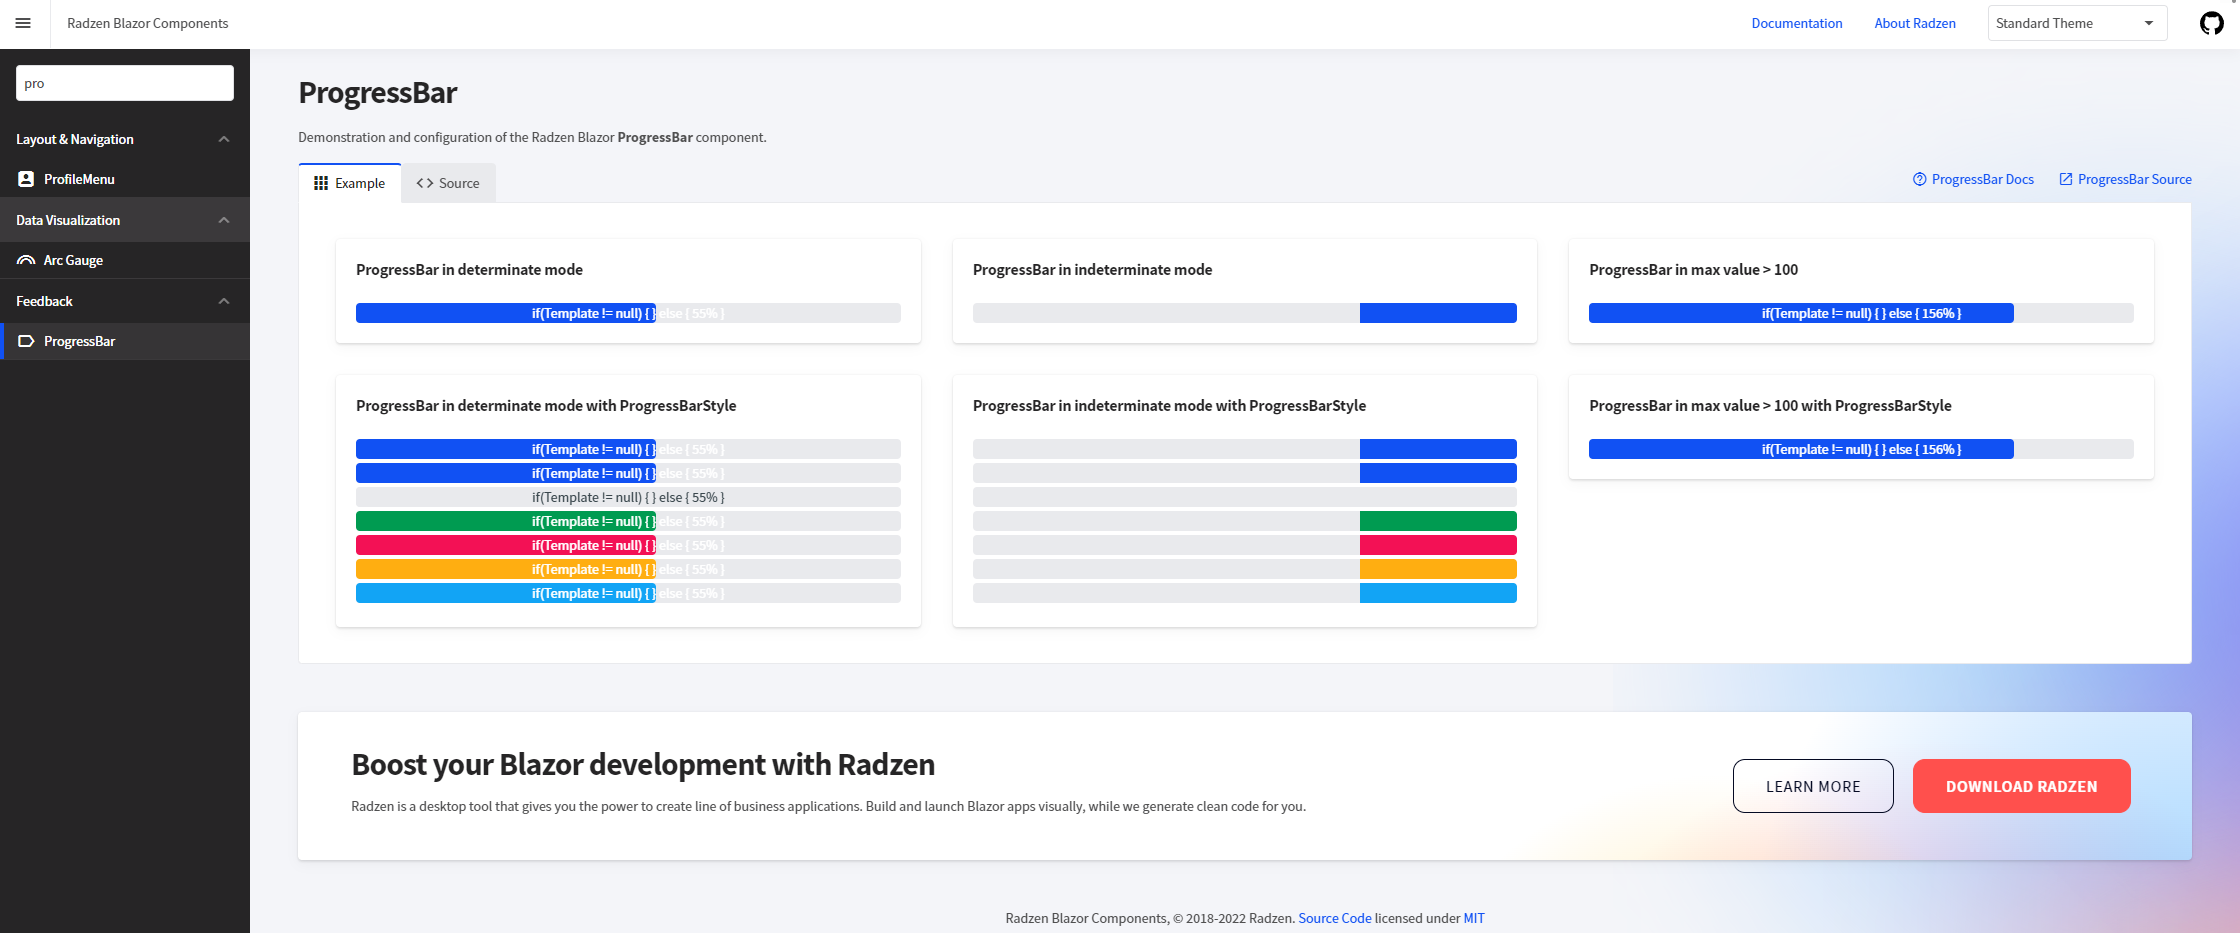Click 'ProgressBar in max value > 100' card title

point(1693,270)
